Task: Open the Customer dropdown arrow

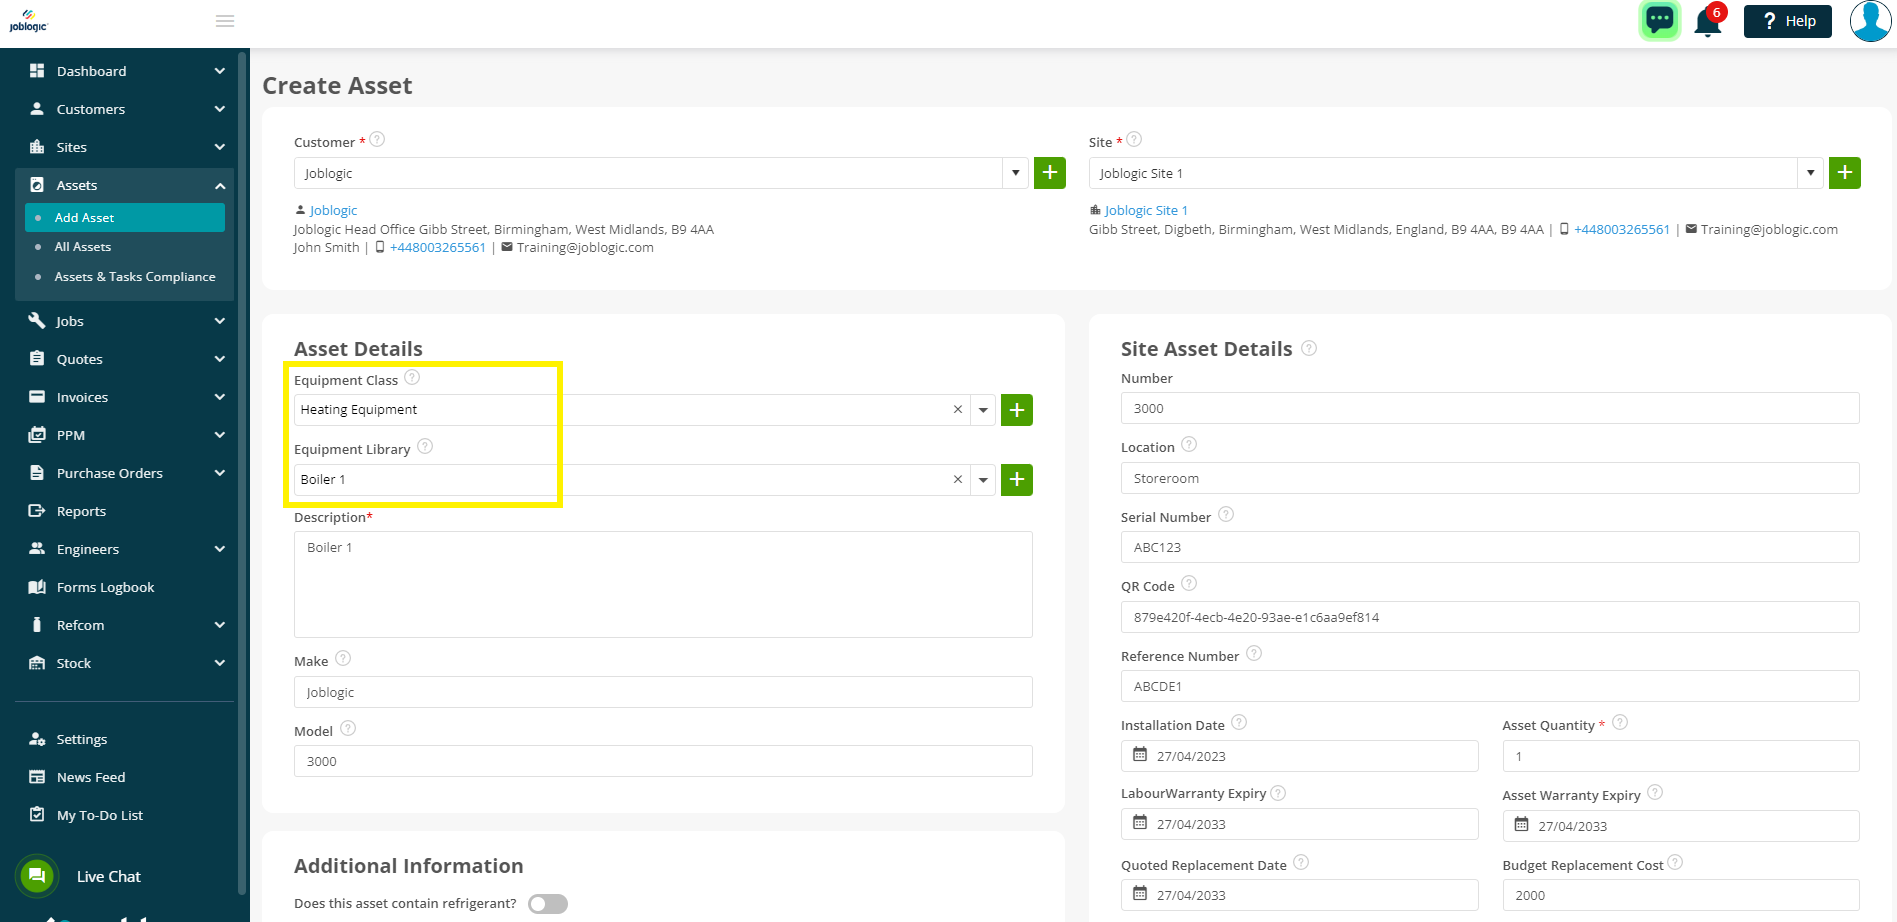Action: (1015, 173)
